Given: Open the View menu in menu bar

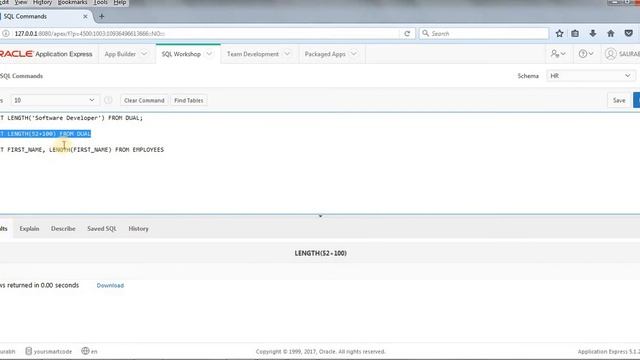Looking at the screenshot, I should coord(21,2).
